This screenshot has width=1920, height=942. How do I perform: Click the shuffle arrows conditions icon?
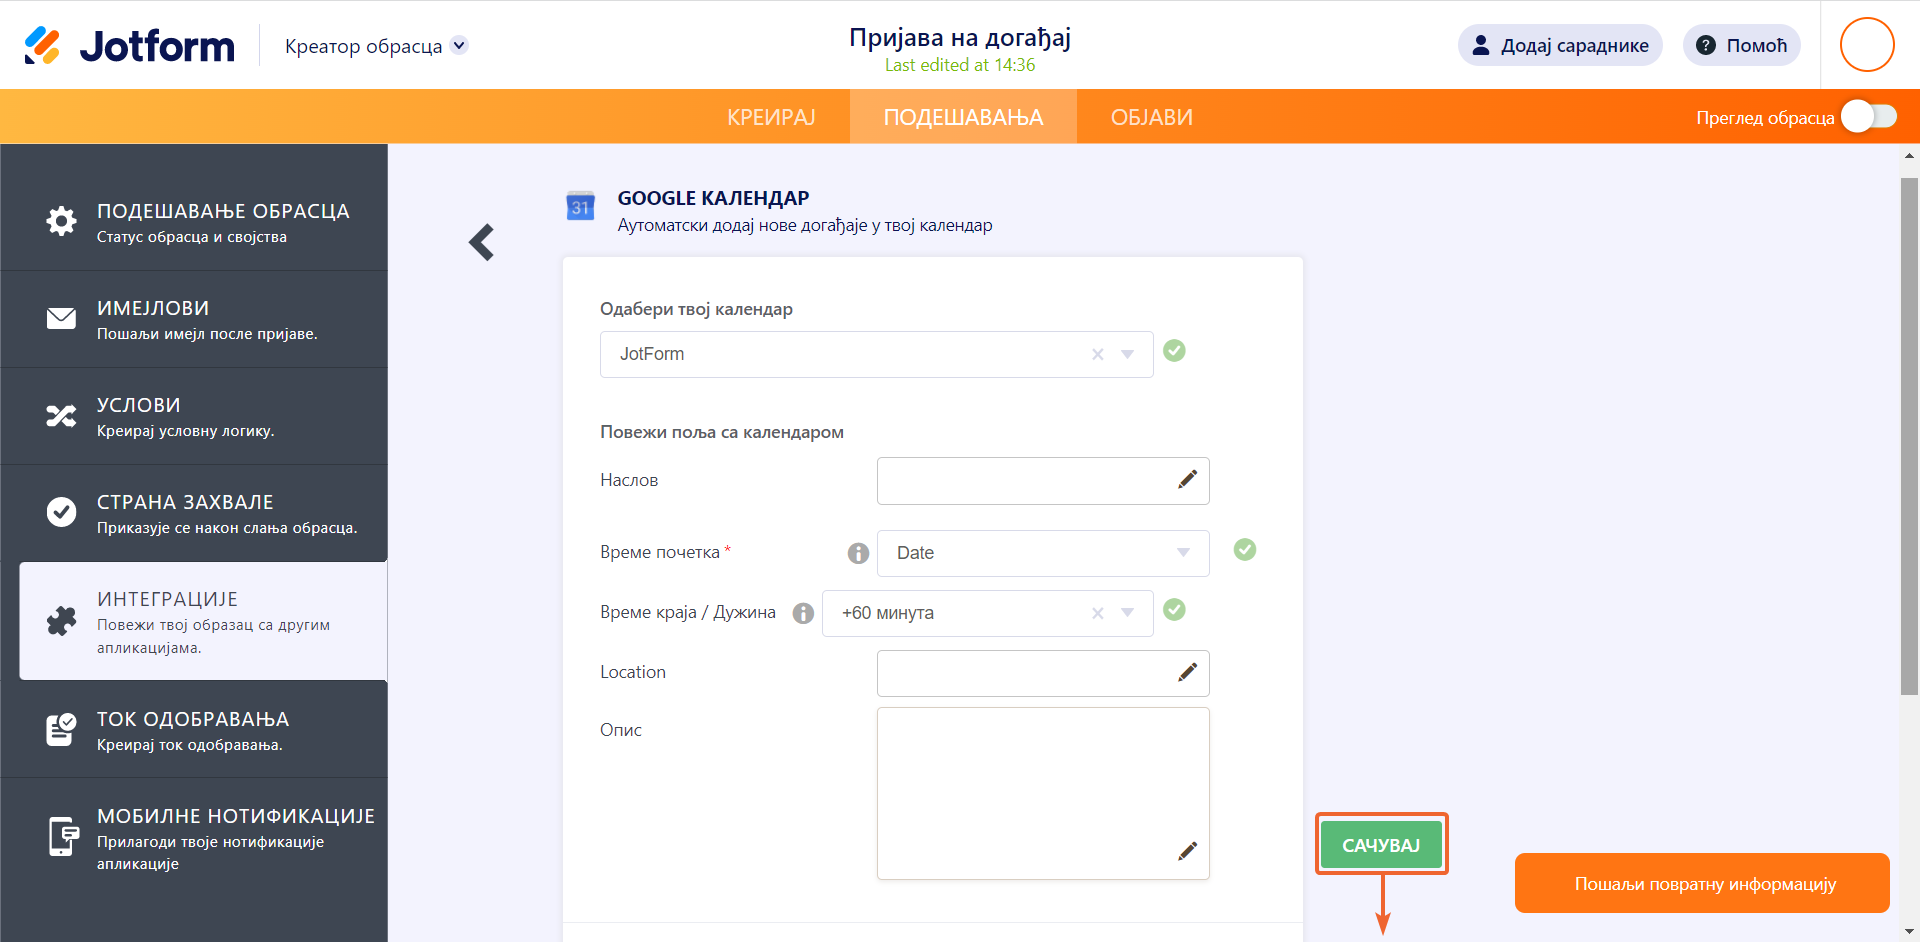pos(61,416)
